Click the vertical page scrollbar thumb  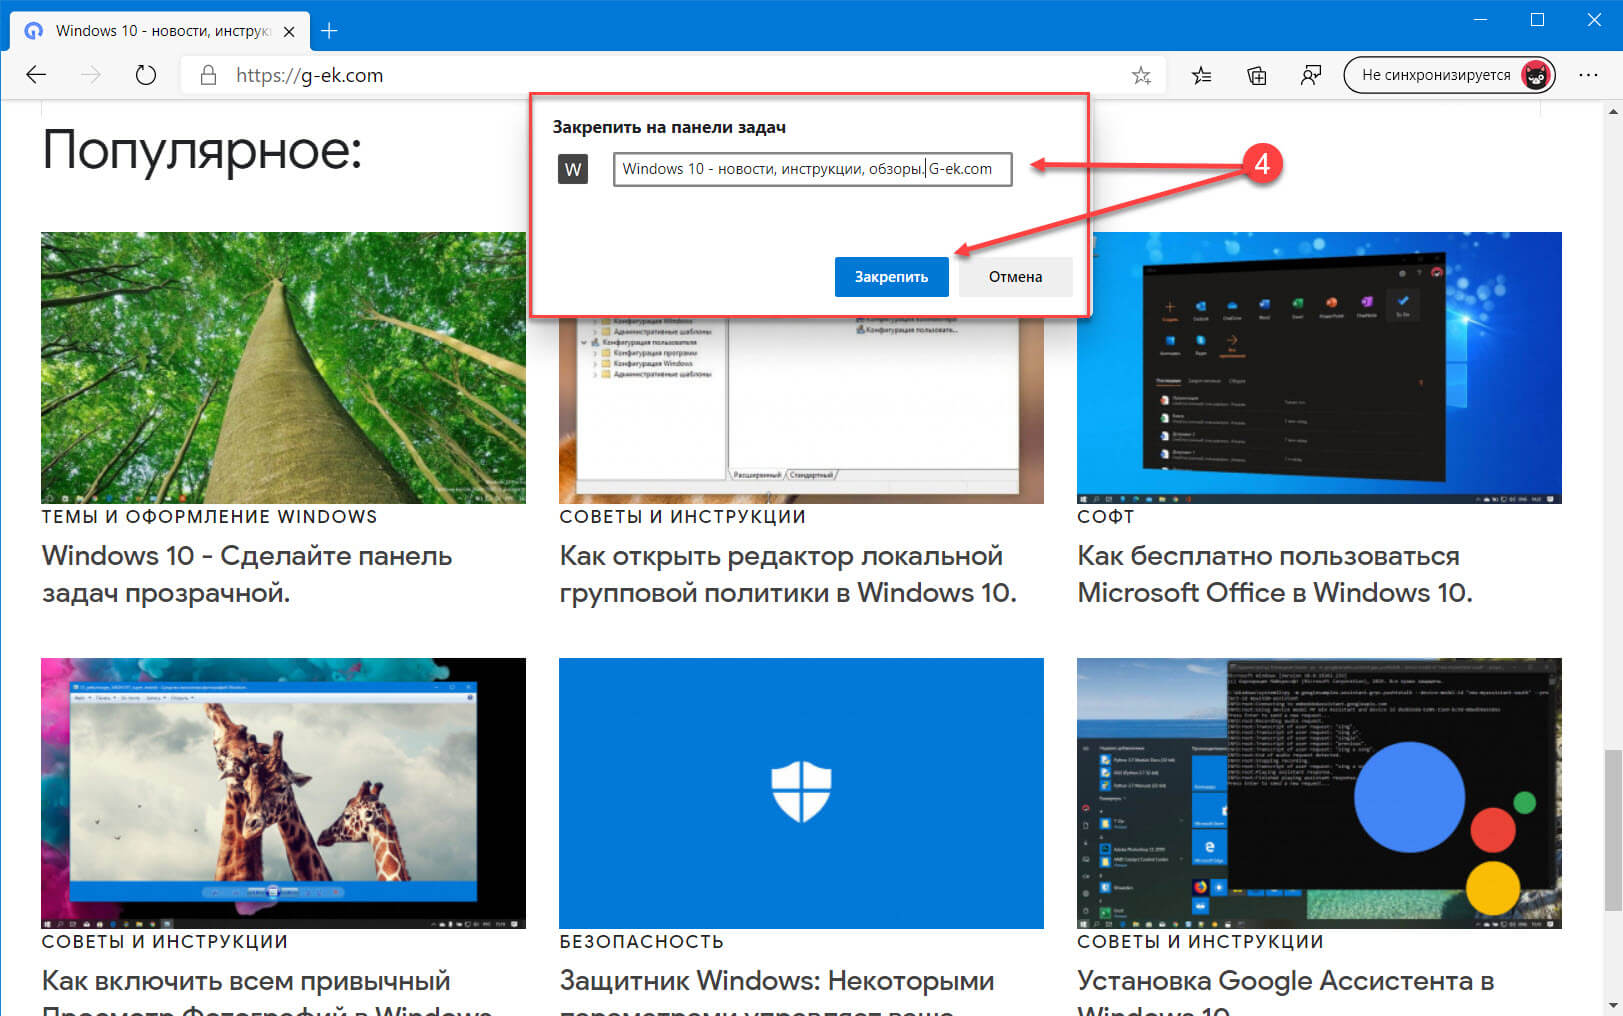1612,830
